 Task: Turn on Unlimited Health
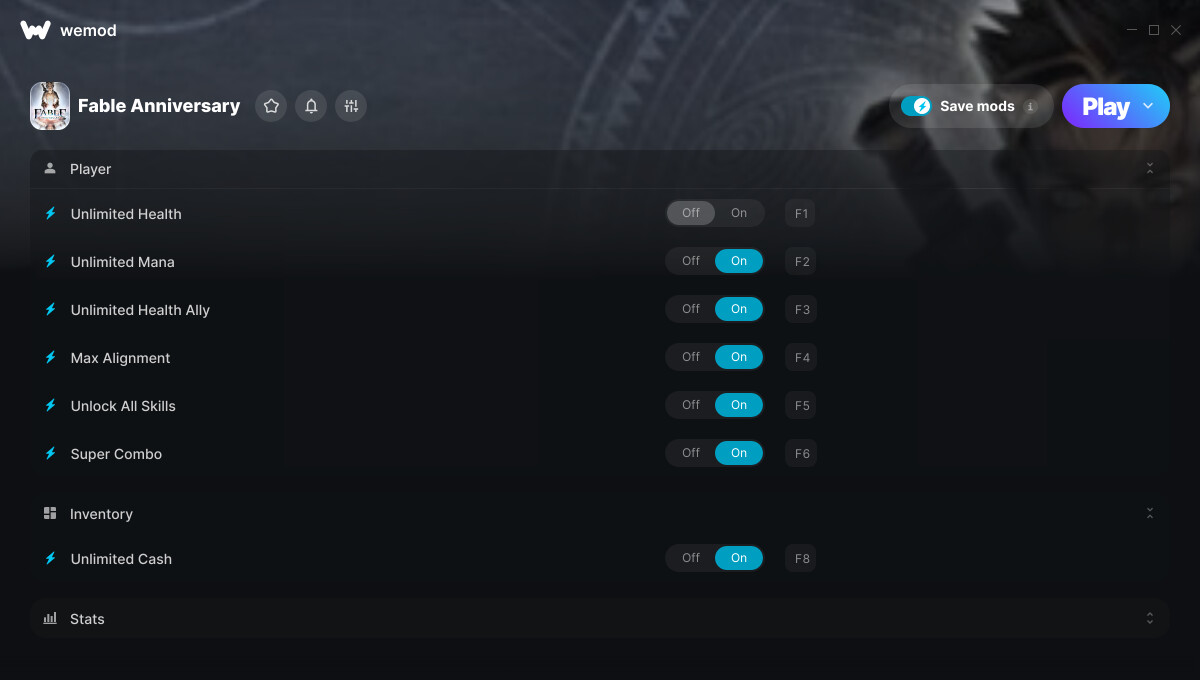tap(739, 213)
